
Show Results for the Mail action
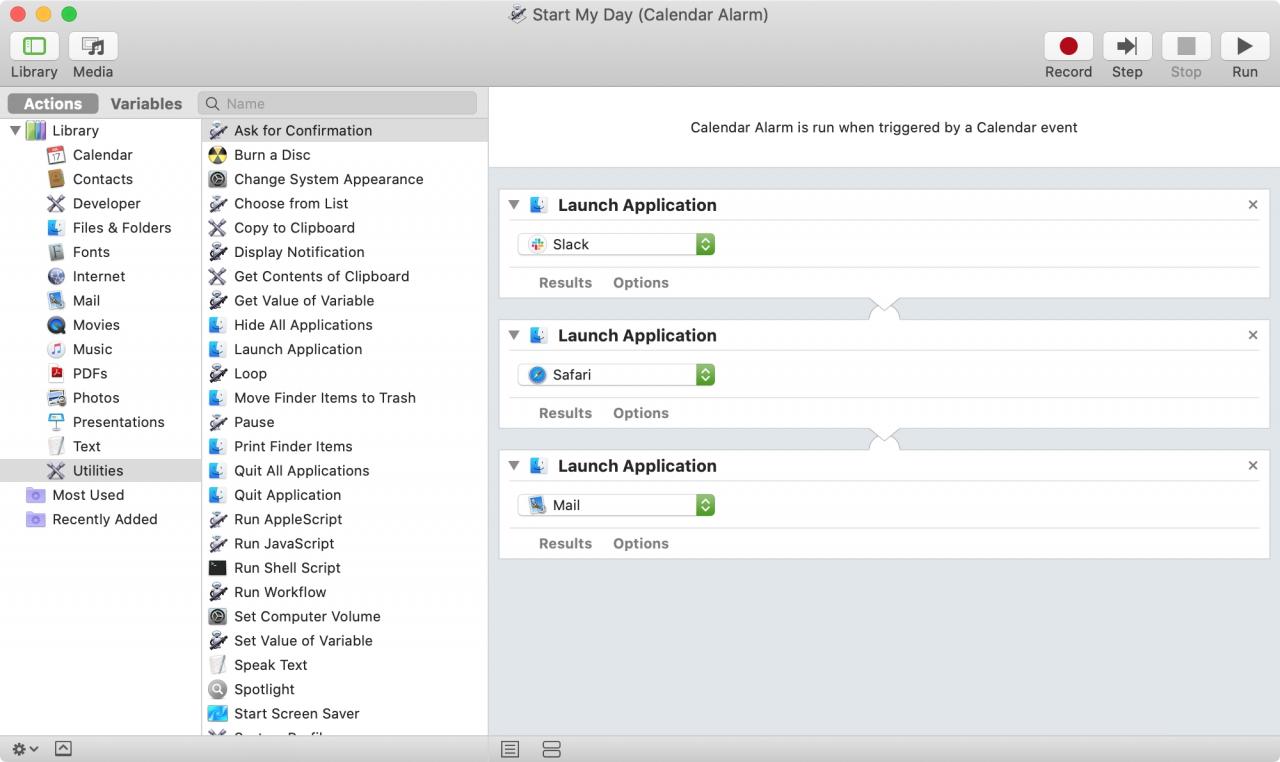pos(565,544)
